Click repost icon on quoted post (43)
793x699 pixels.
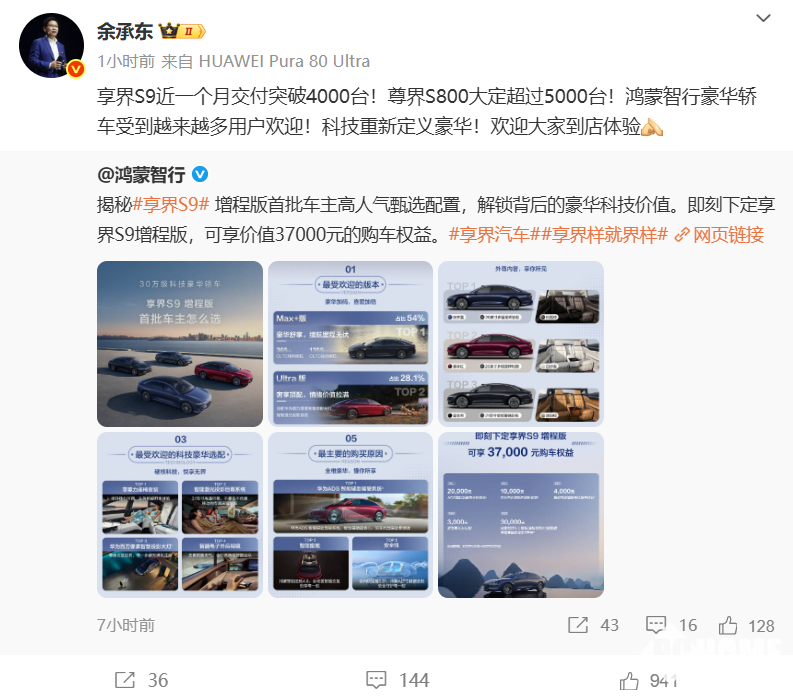tap(578, 625)
